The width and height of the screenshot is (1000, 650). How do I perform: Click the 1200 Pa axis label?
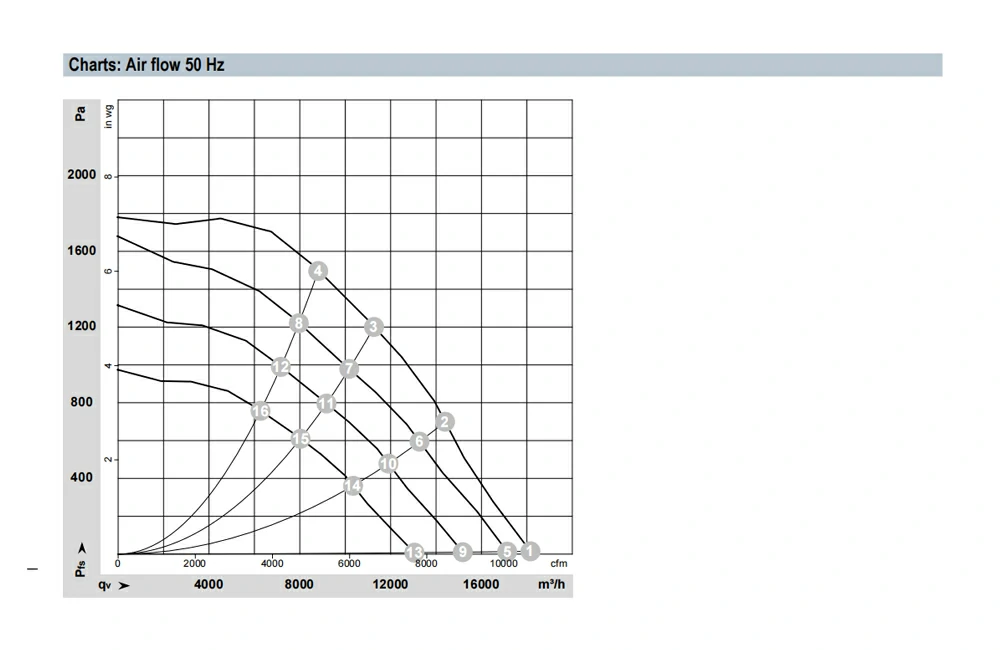(82, 326)
